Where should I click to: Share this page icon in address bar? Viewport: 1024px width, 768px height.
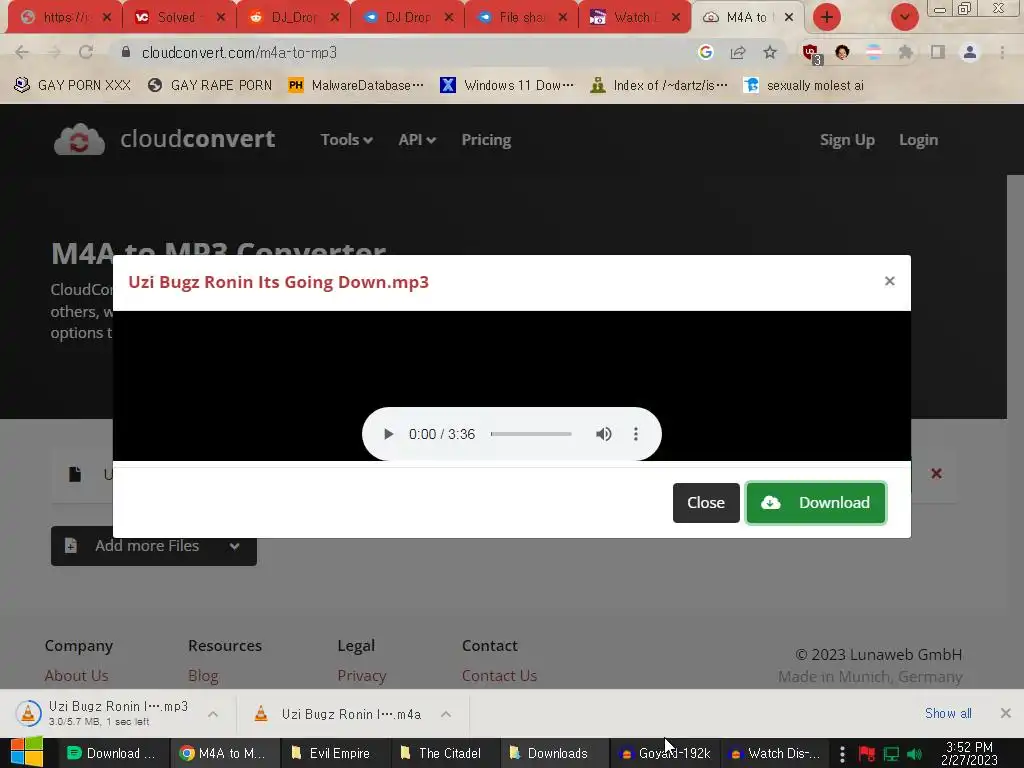pos(738,52)
